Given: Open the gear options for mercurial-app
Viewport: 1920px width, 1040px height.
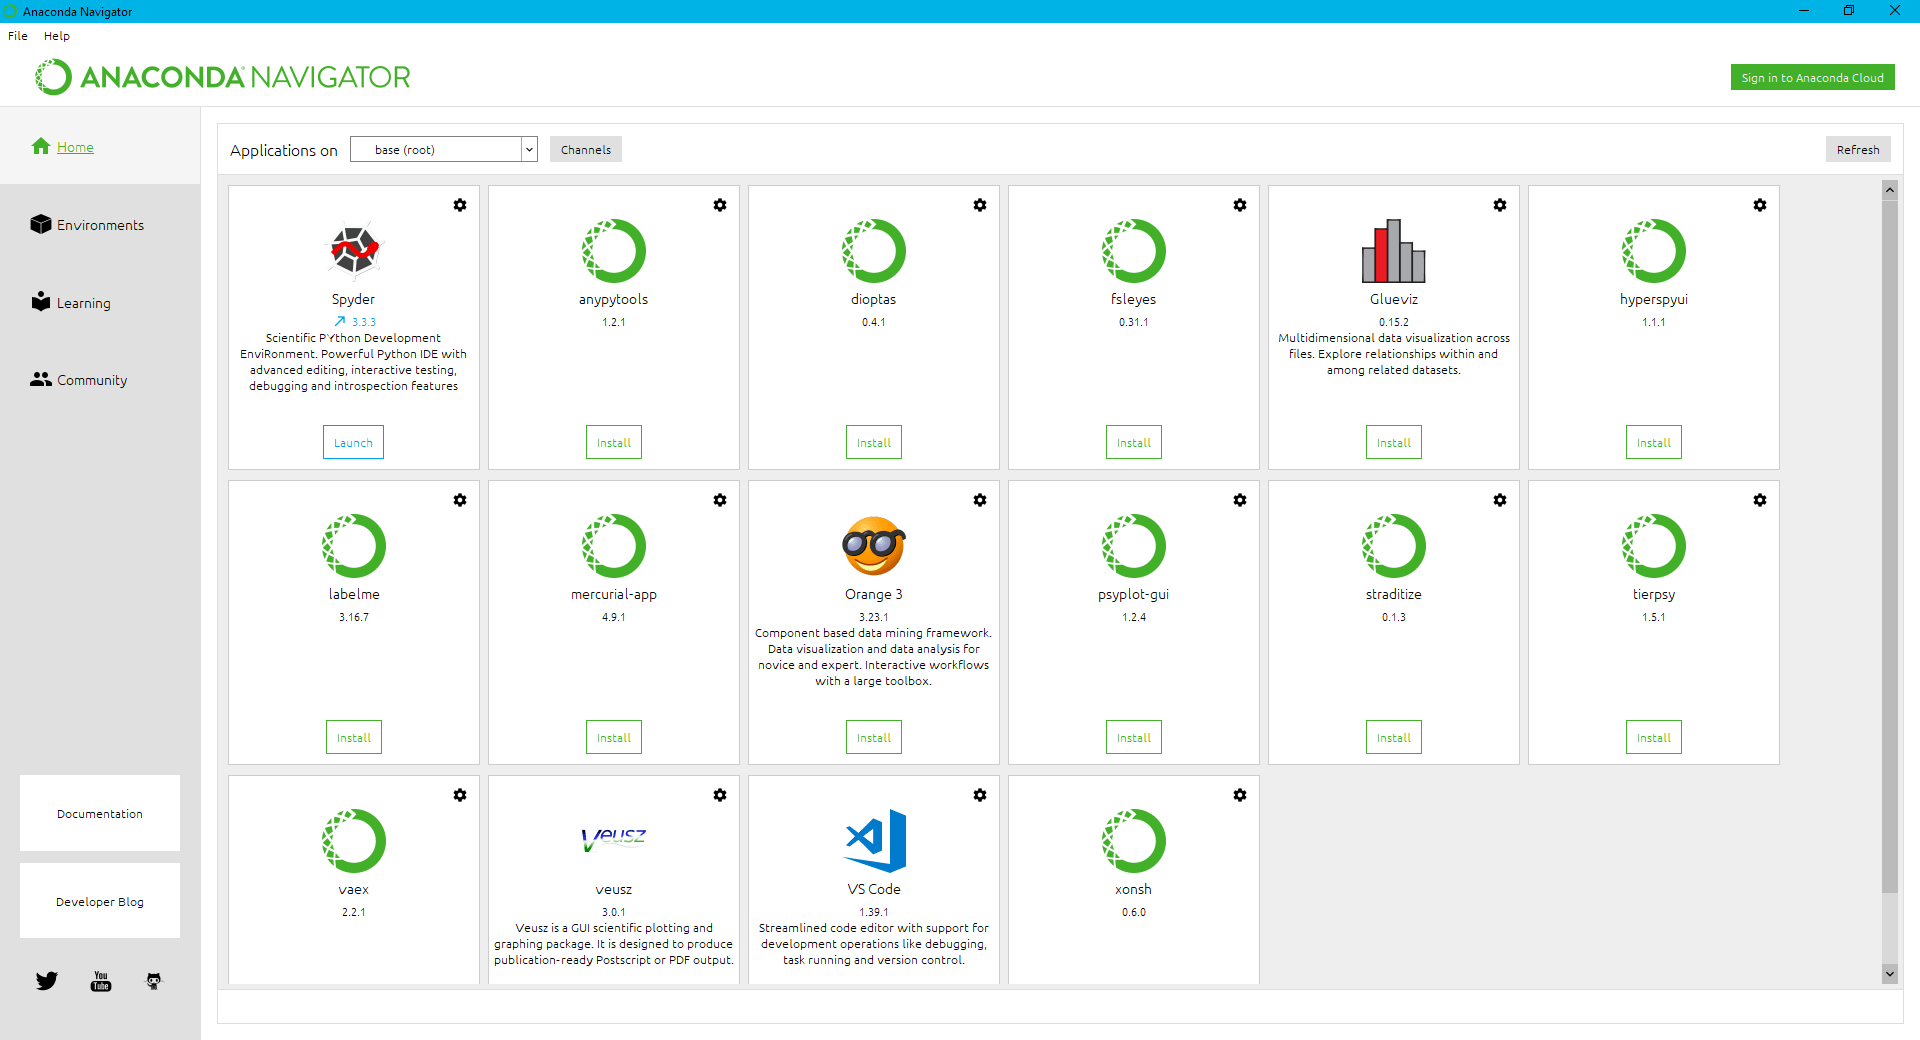Looking at the screenshot, I should [x=720, y=500].
